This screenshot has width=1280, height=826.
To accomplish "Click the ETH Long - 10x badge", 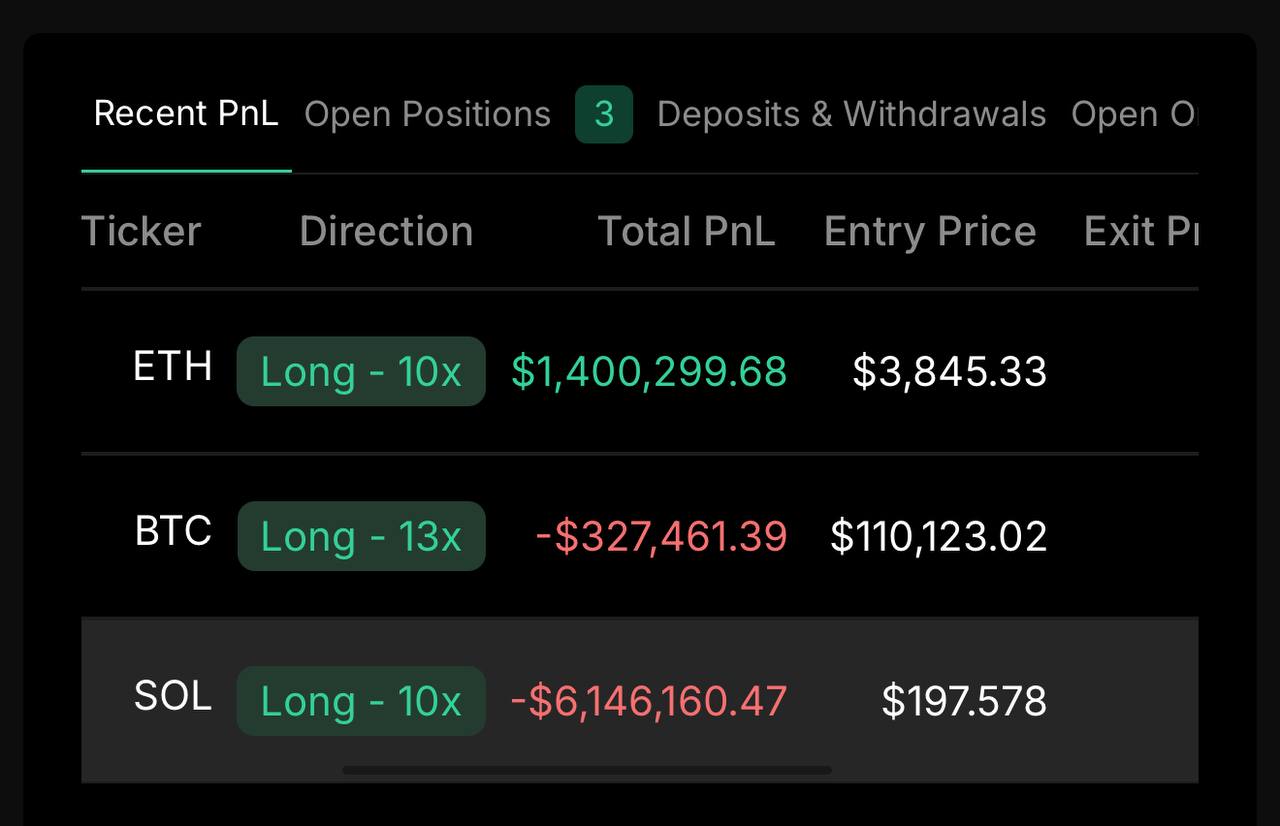I will (361, 372).
